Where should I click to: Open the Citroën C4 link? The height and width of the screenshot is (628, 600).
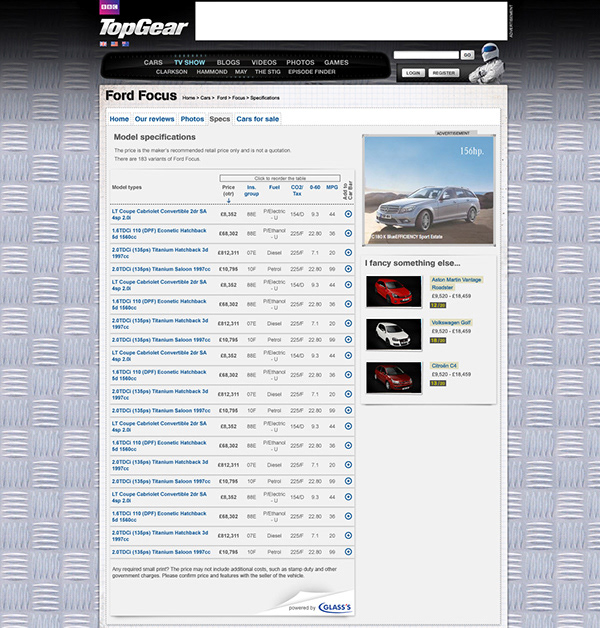click(444, 366)
